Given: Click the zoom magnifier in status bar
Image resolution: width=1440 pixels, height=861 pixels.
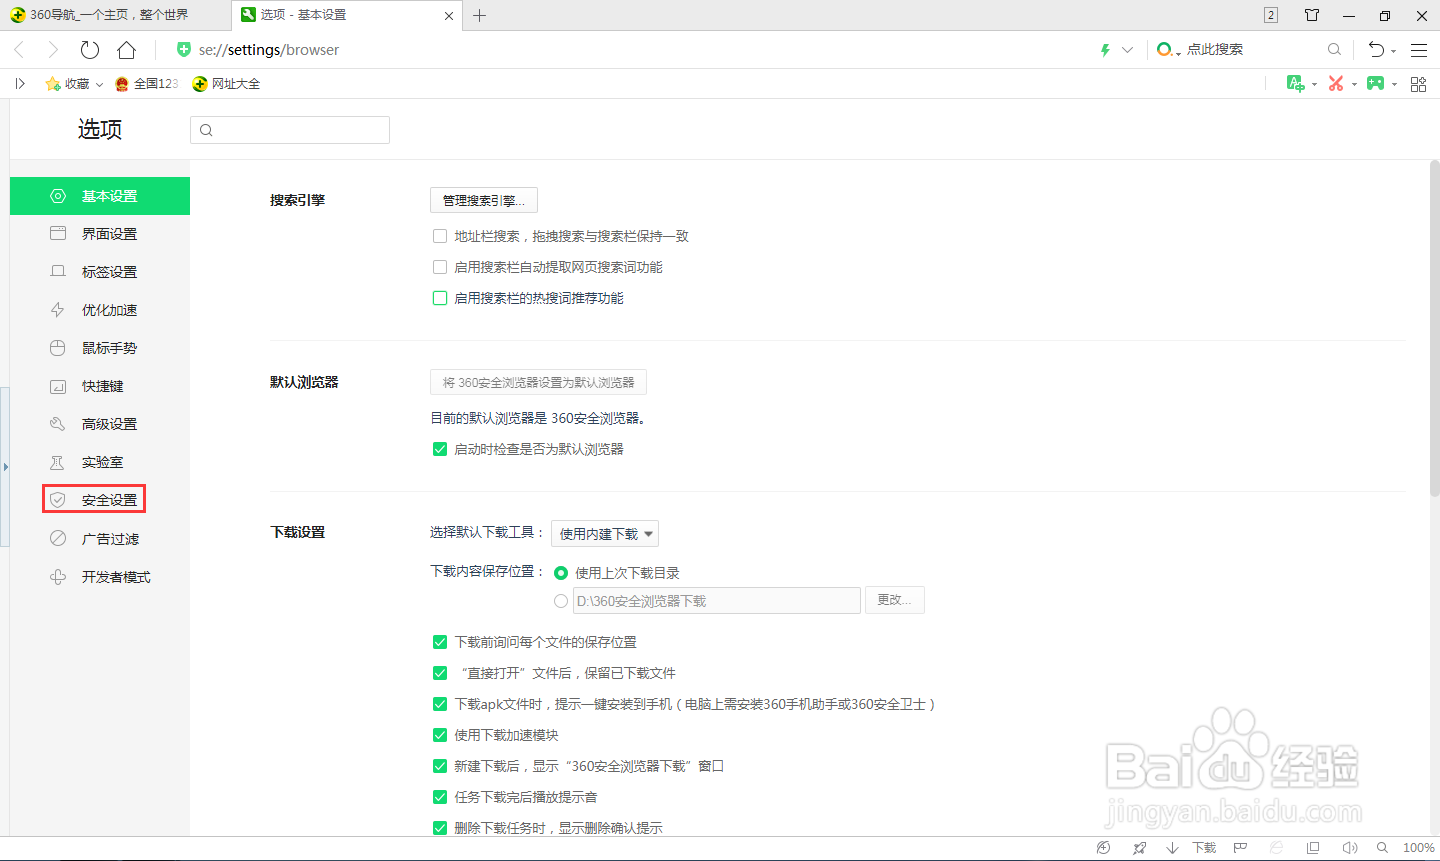Looking at the screenshot, I should coord(1382,848).
